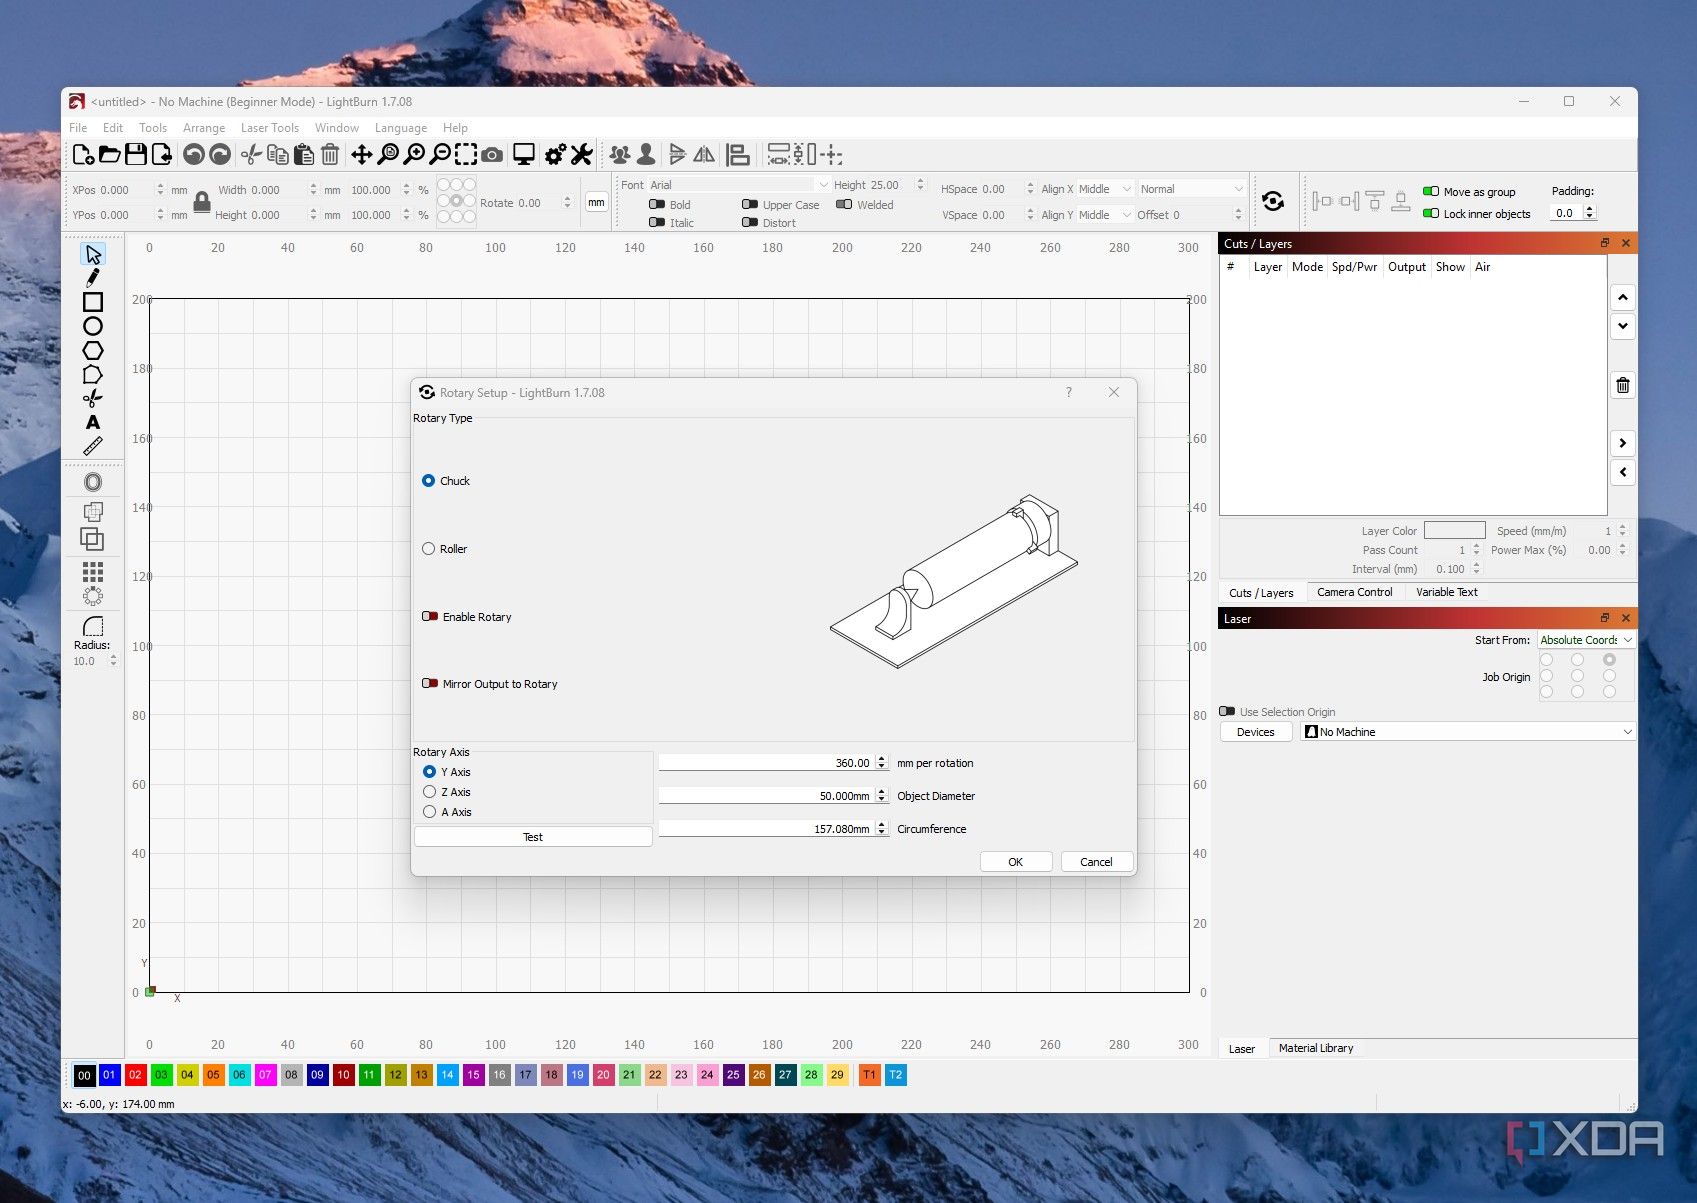Select the arrow Select tool in left toolbar
Screen dimensions: 1697x1203
click(93, 254)
